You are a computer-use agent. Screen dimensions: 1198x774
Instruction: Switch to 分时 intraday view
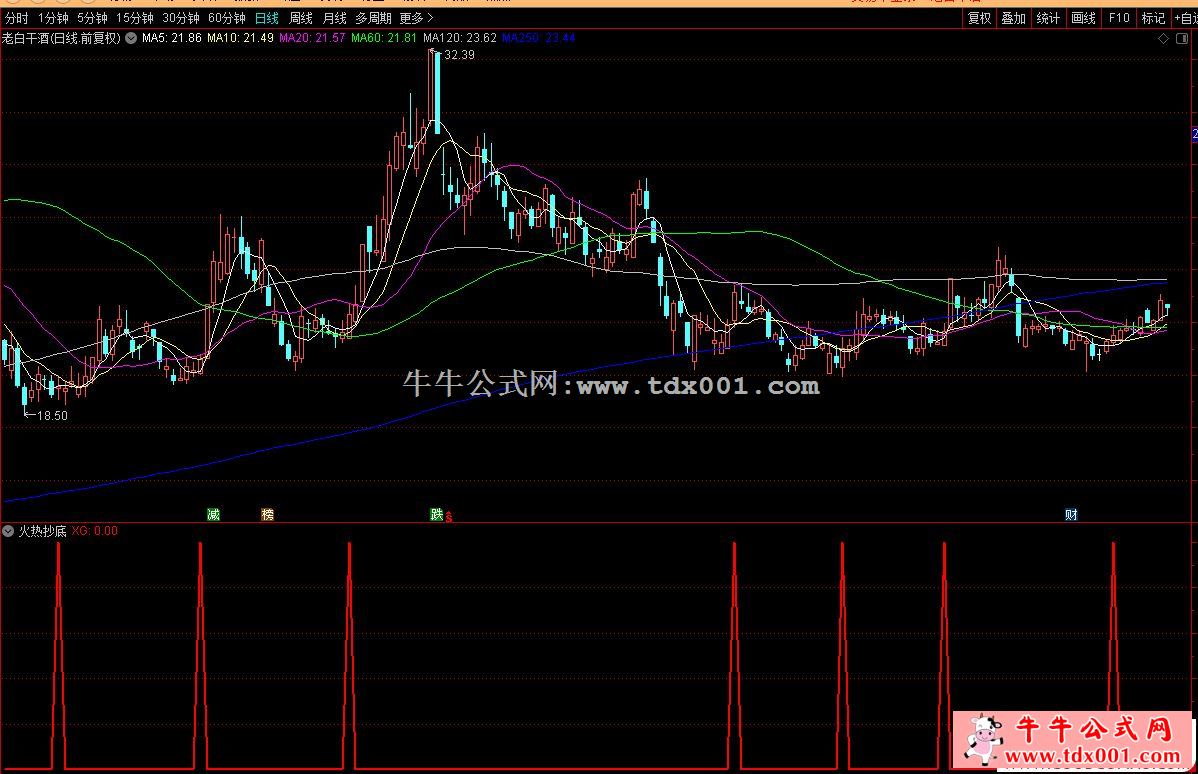pyautogui.click(x=17, y=18)
